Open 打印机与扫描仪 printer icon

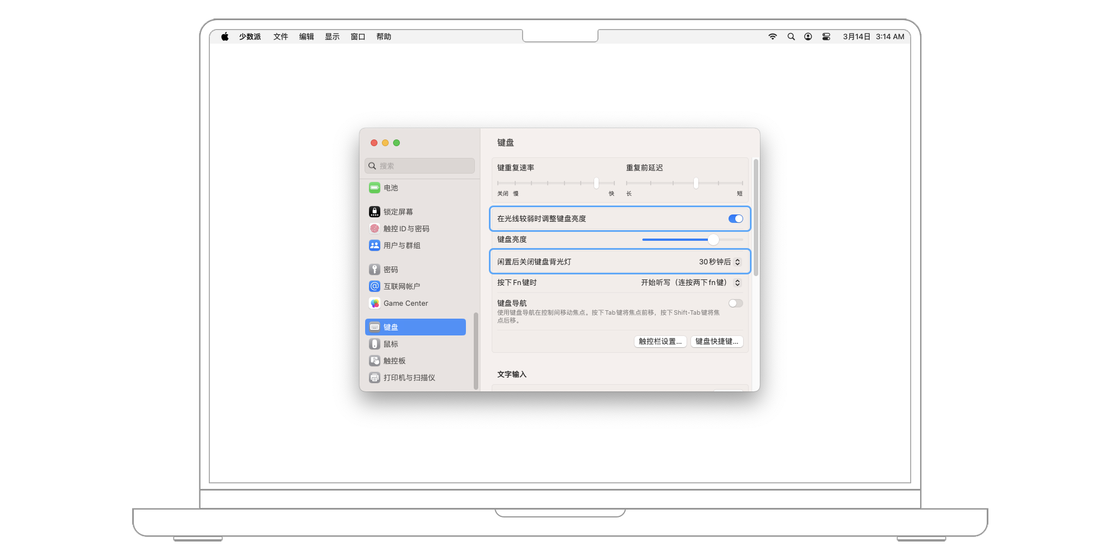[374, 377]
